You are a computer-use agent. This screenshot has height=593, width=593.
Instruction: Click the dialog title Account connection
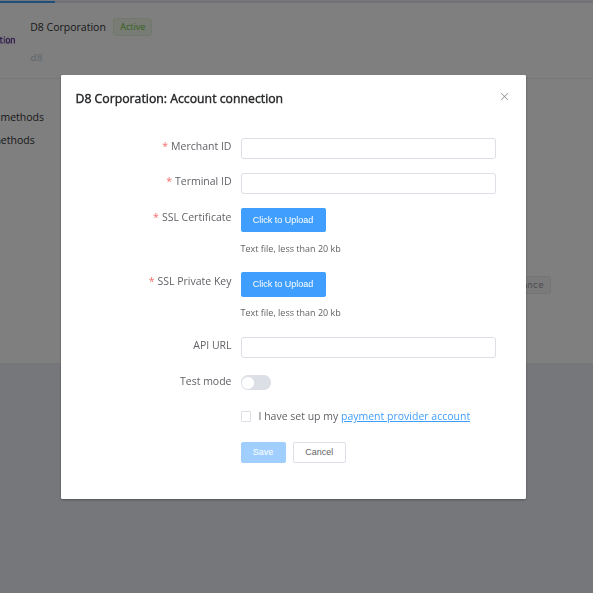pyautogui.click(x=179, y=99)
